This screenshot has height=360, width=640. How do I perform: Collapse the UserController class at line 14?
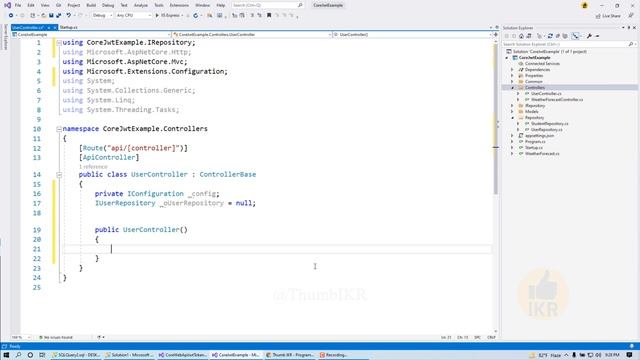click(59, 175)
